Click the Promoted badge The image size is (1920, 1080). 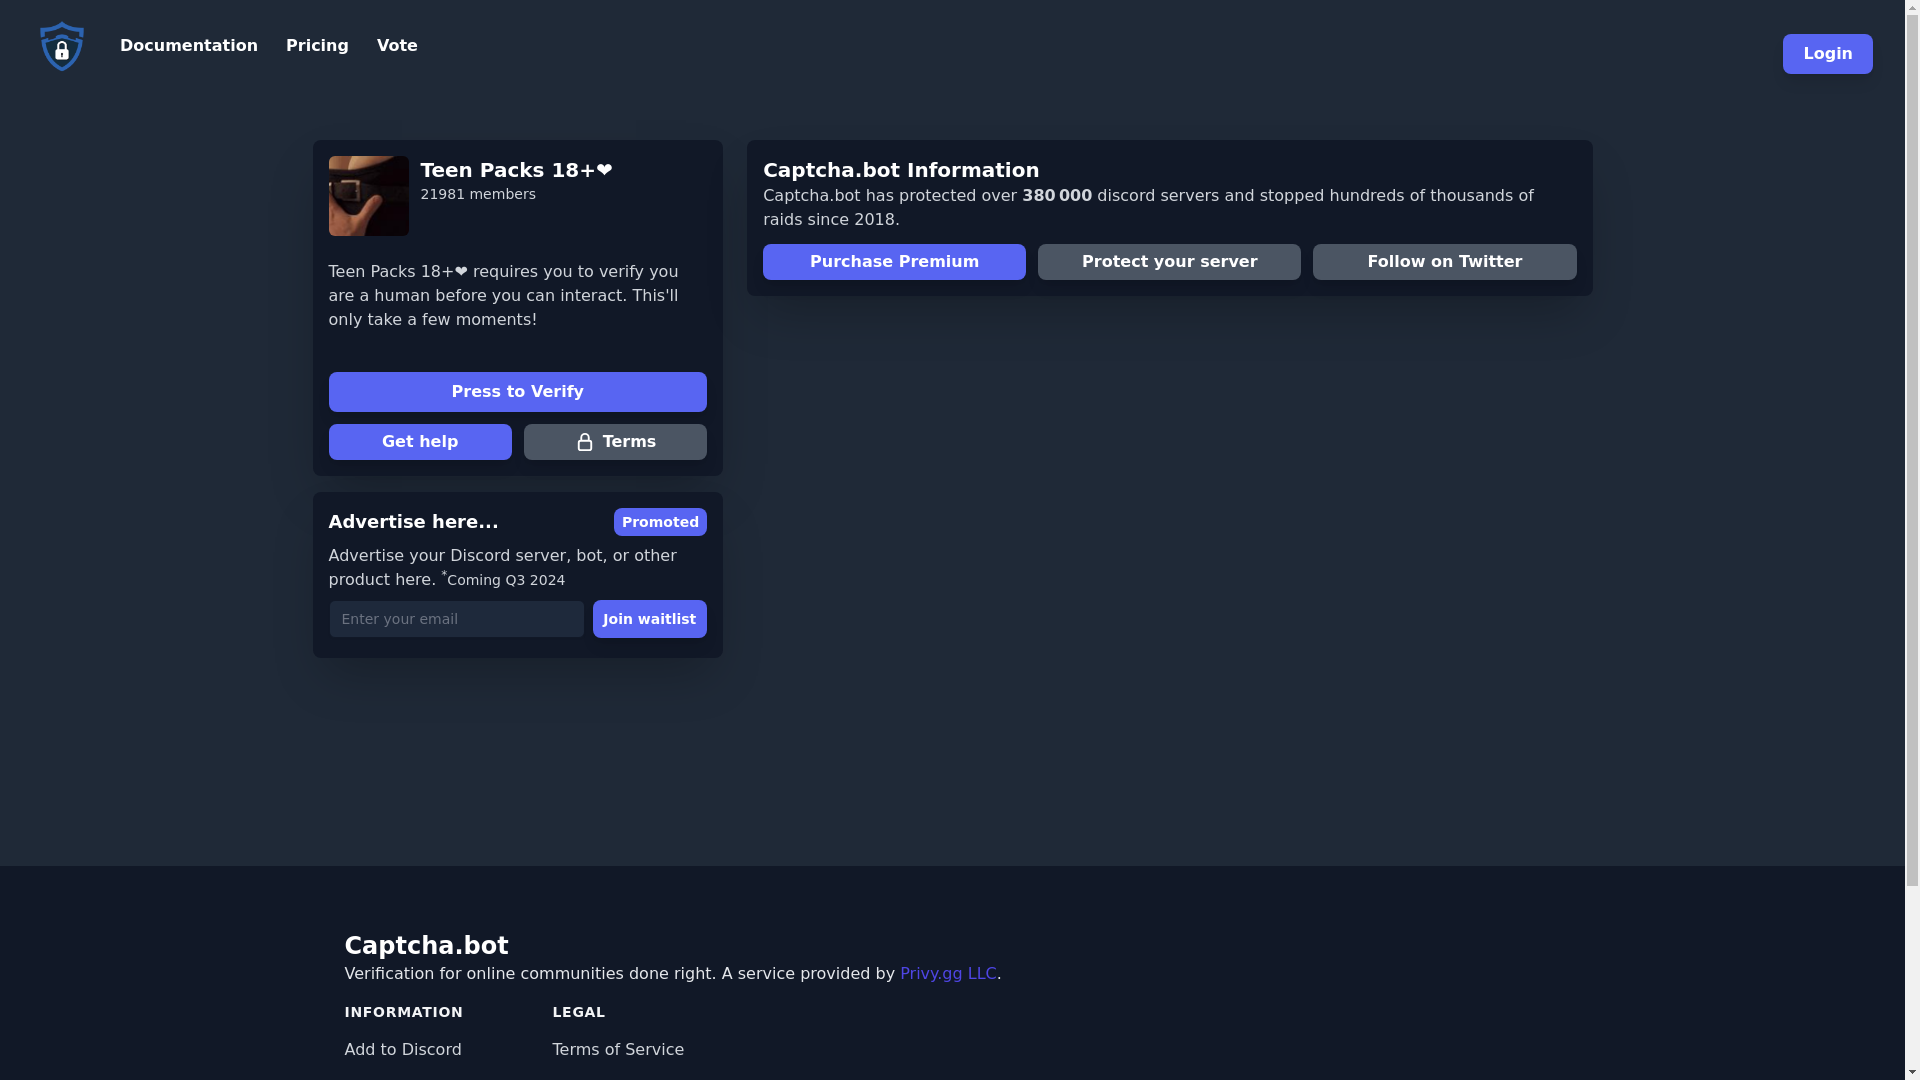(660, 522)
